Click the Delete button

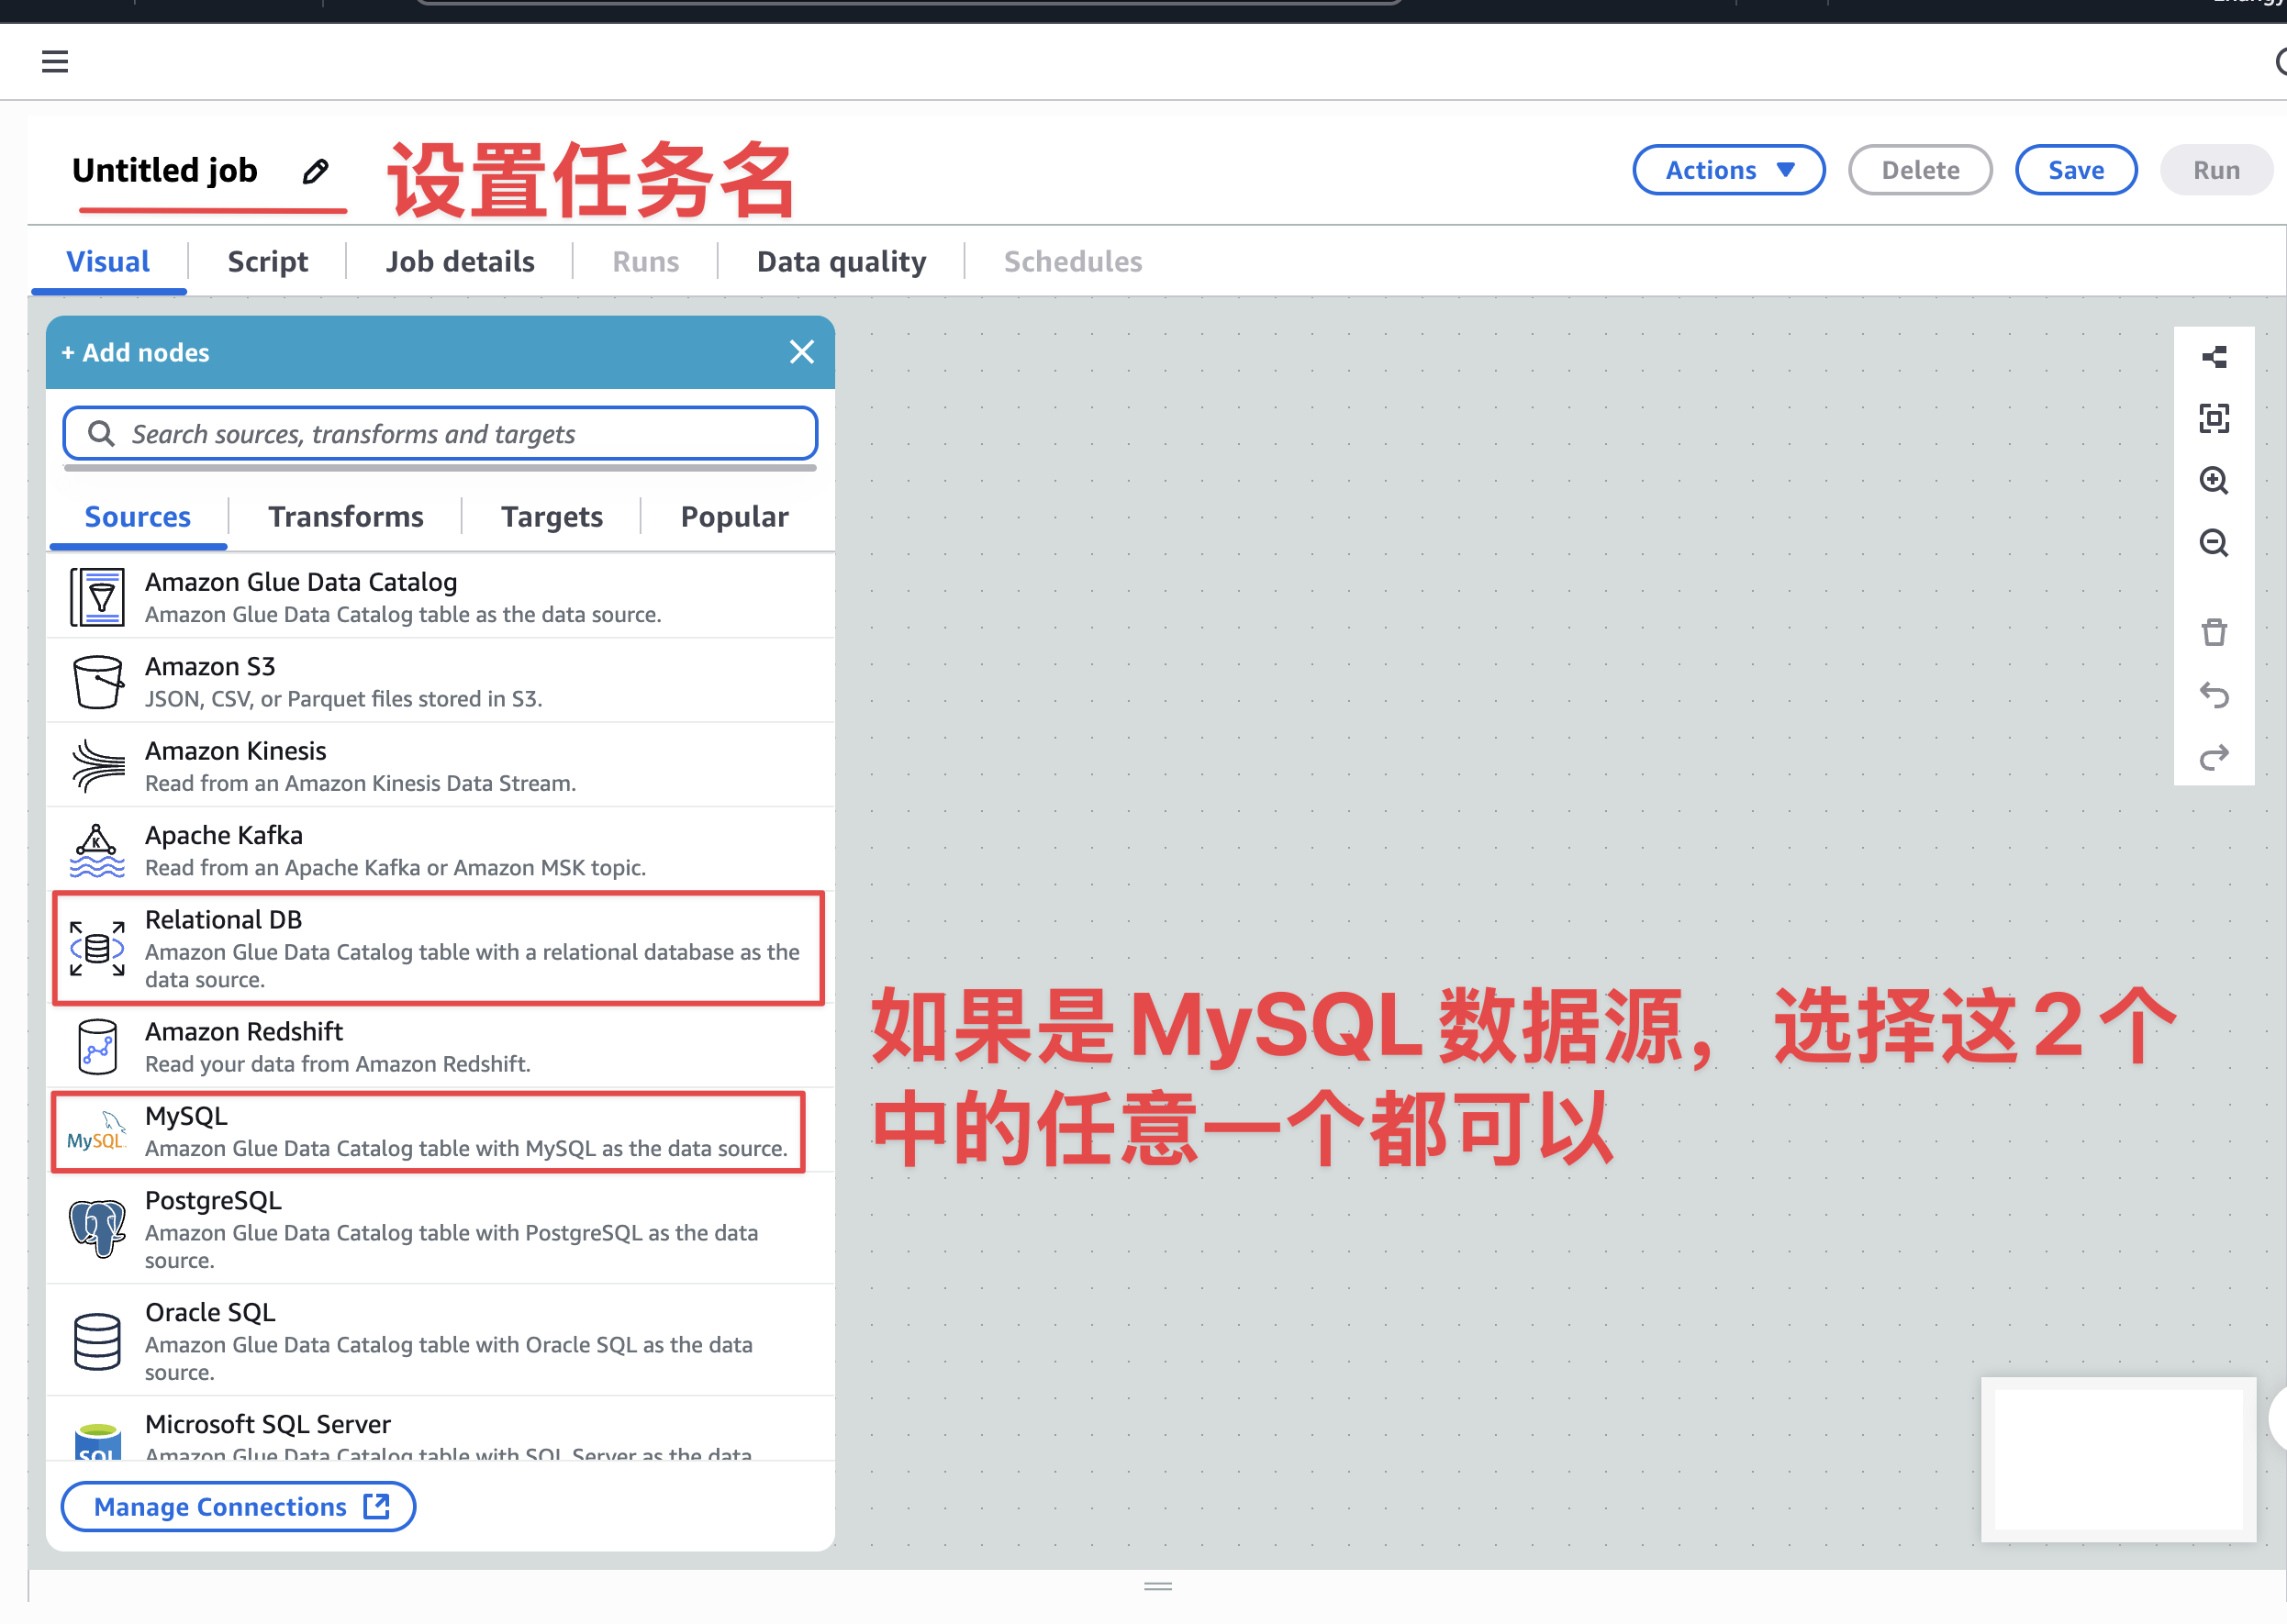coord(1919,170)
